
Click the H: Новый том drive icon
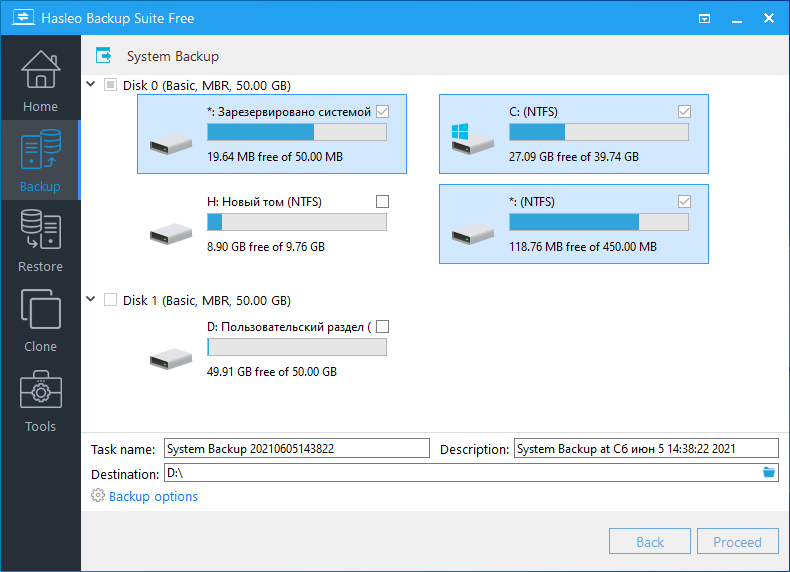[171, 234]
